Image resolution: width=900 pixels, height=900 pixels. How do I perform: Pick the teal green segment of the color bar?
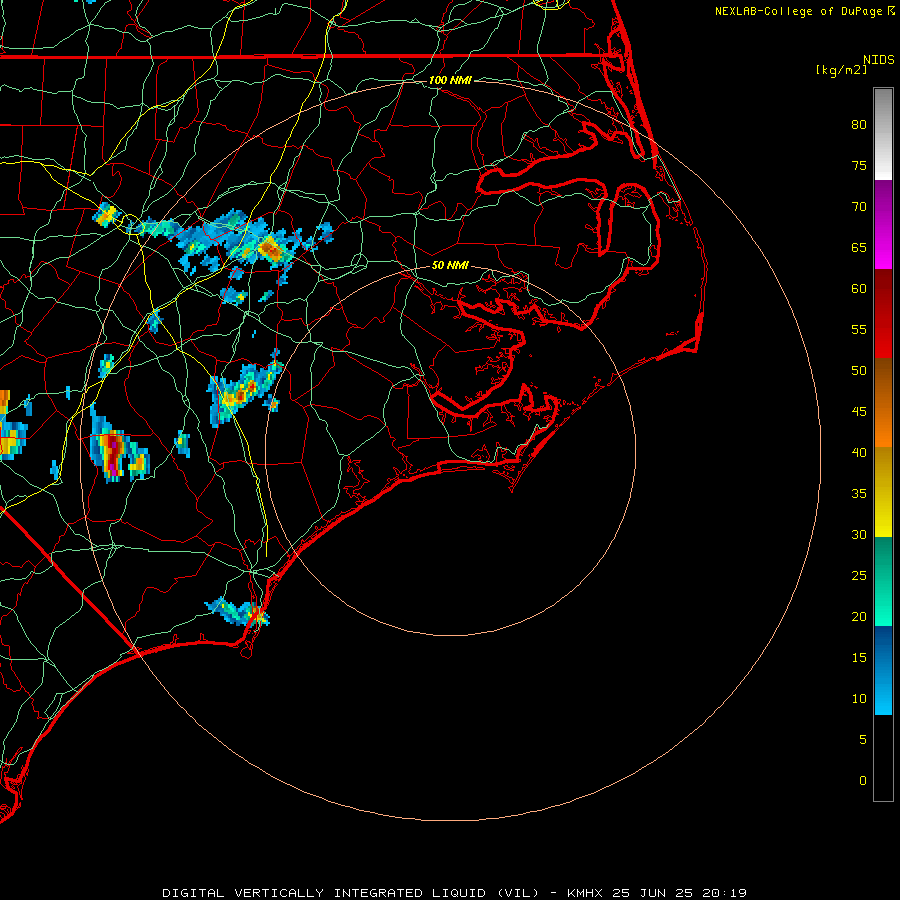click(x=883, y=581)
